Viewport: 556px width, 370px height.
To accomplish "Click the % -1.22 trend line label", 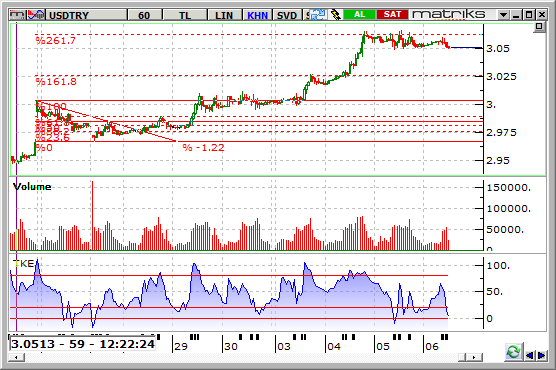I will (x=204, y=148).
